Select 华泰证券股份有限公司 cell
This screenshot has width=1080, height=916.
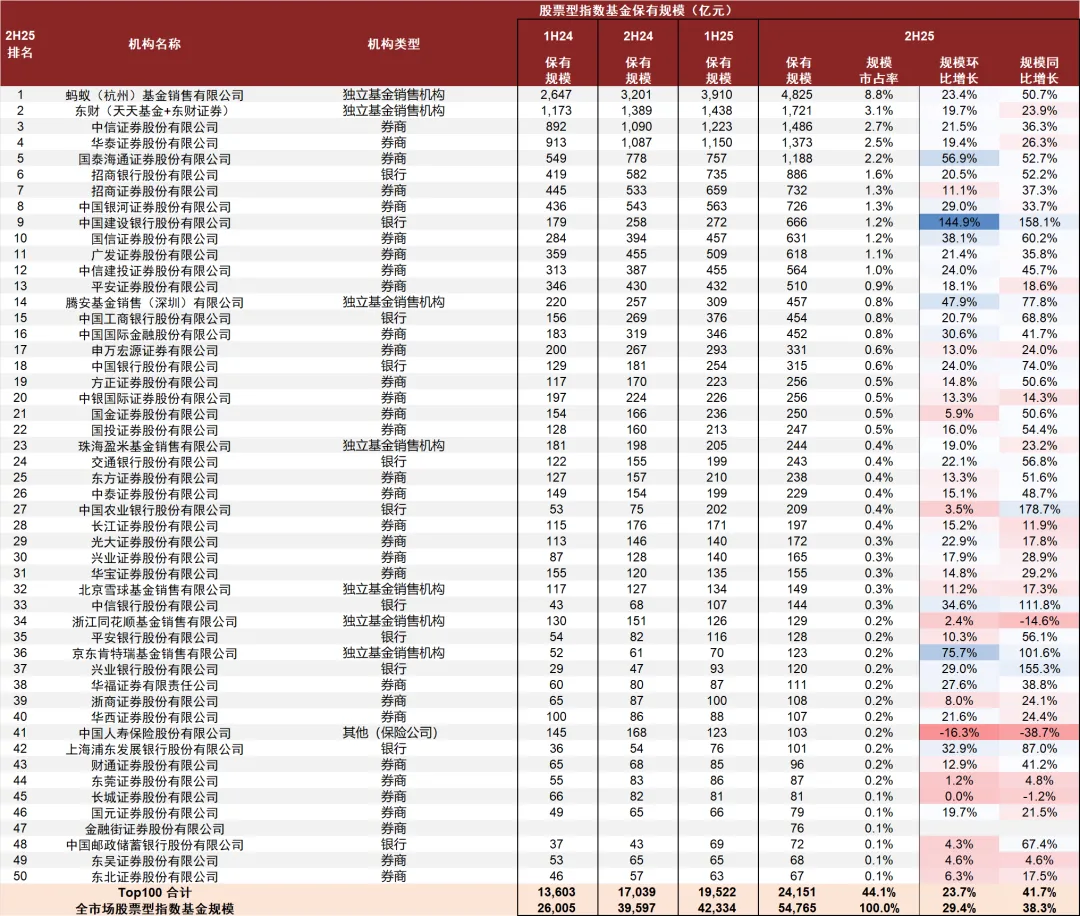point(154,143)
